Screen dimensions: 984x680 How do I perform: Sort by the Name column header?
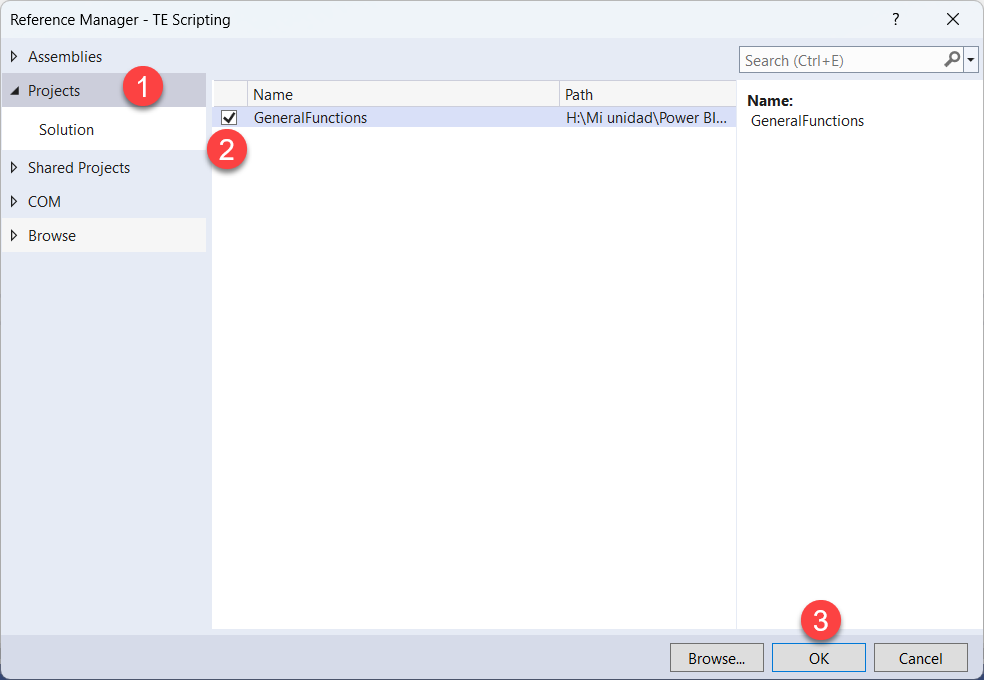point(400,94)
